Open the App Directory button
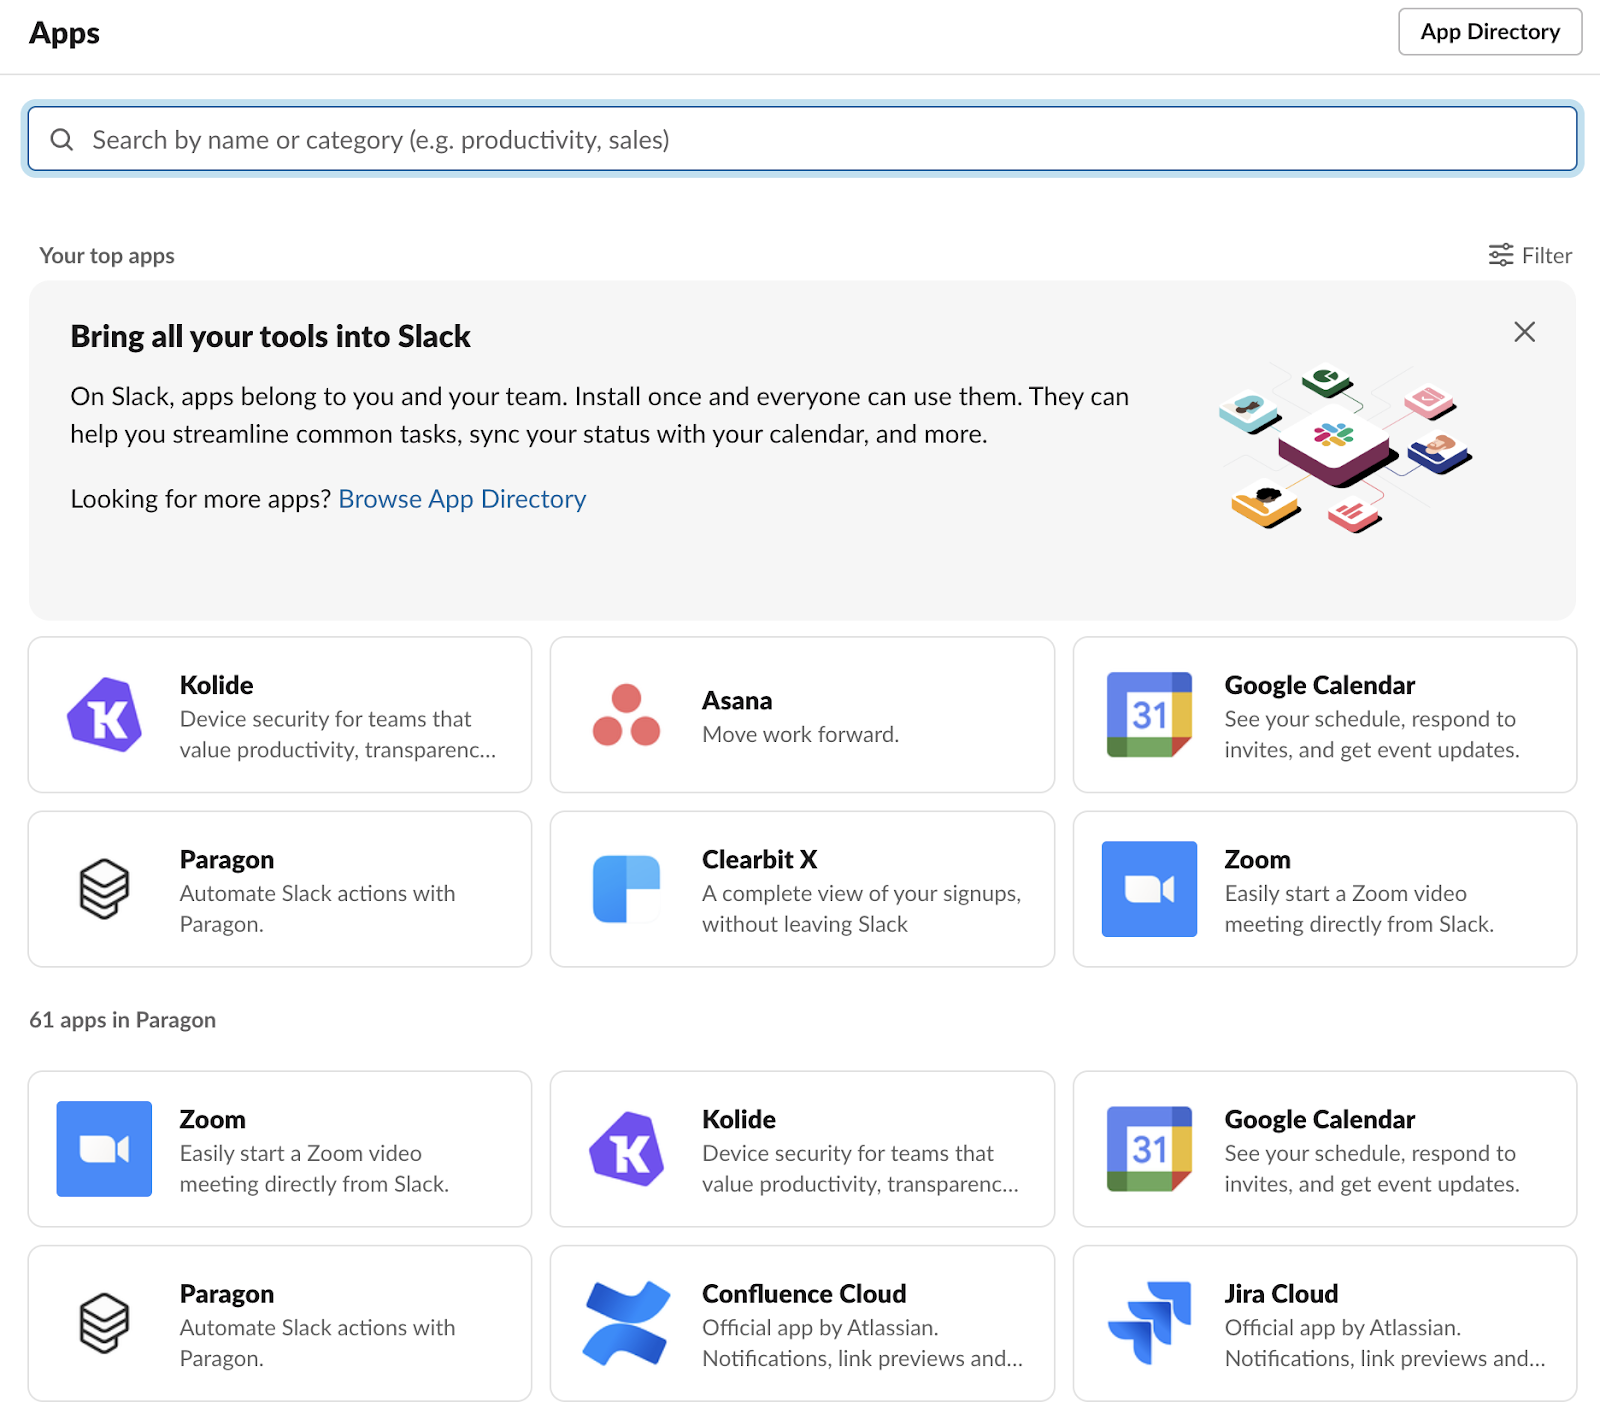This screenshot has width=1600, height=1414. [x=1490, y=32]
